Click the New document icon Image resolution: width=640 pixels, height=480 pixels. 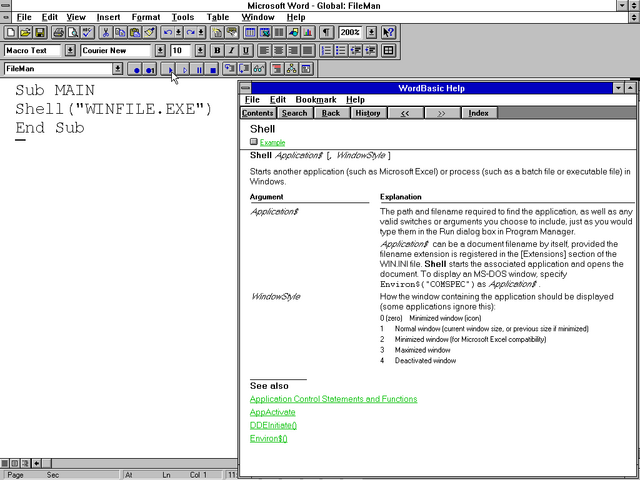(x=11, y=32)
